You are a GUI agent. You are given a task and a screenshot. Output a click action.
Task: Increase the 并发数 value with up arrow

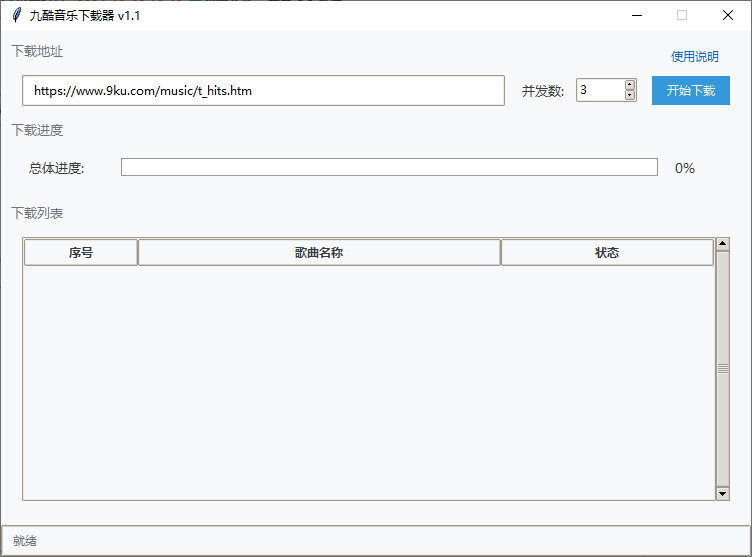click(630, 85)
